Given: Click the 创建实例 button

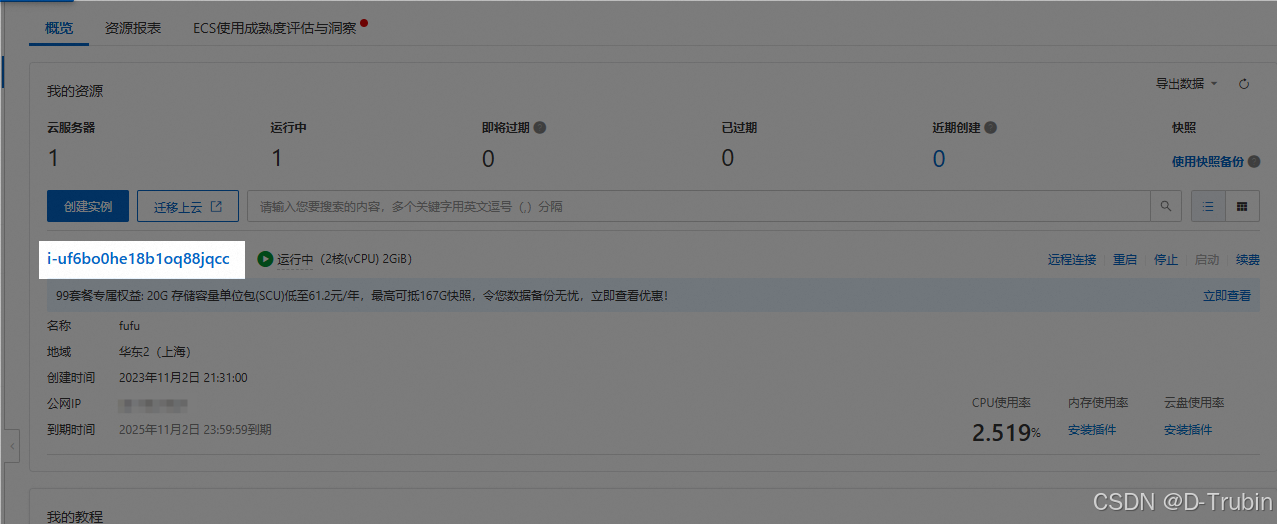Looking at the screenshot, I should coord(87,207).
